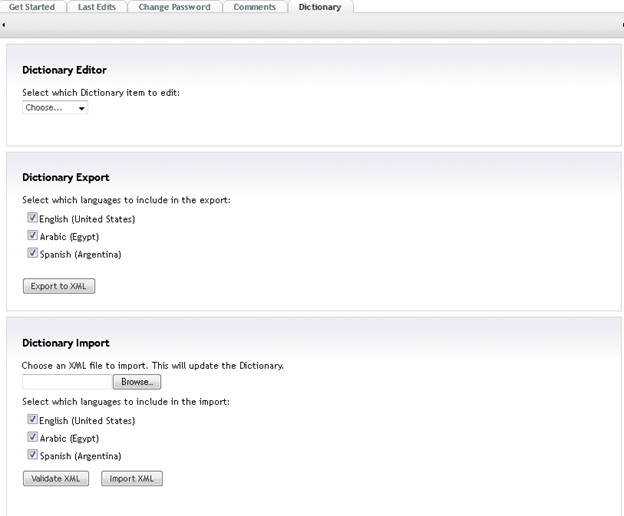Toggle Spanish (Argentina) in import languages
This screenshot has height=516, width=624.
pos(33,456)
